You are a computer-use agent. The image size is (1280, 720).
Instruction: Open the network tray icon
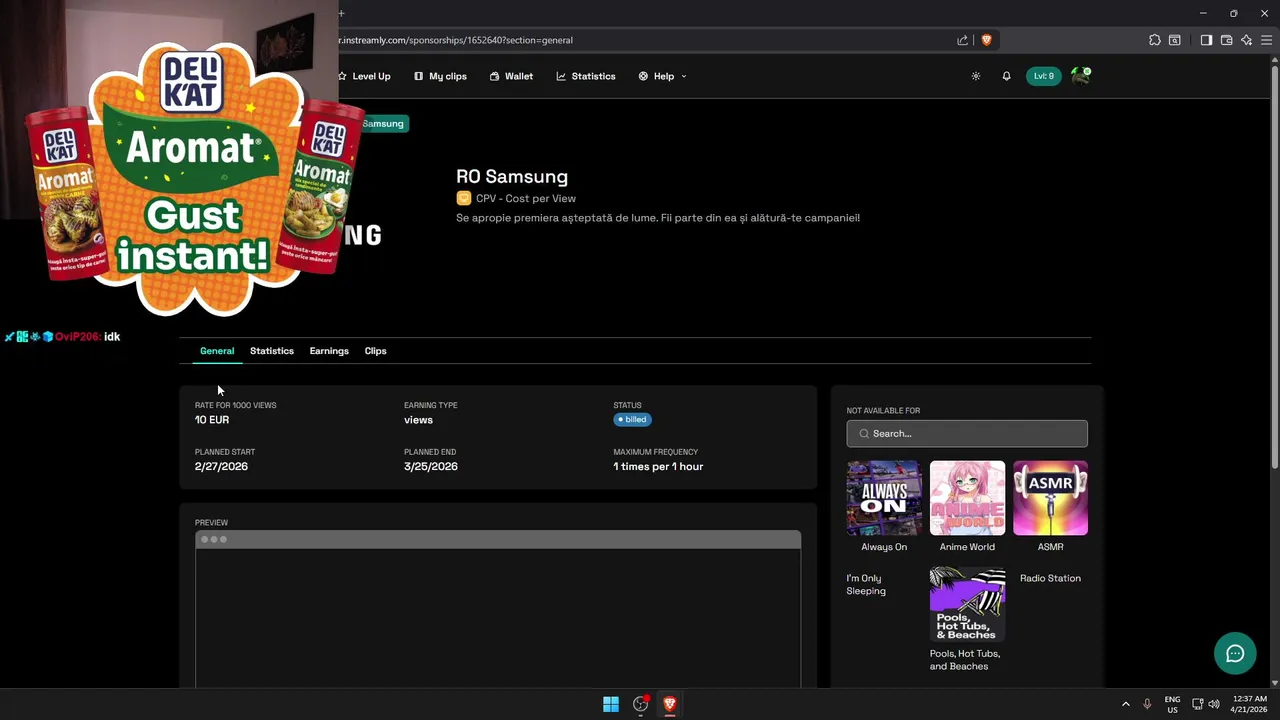click(x=1197, y=704)
